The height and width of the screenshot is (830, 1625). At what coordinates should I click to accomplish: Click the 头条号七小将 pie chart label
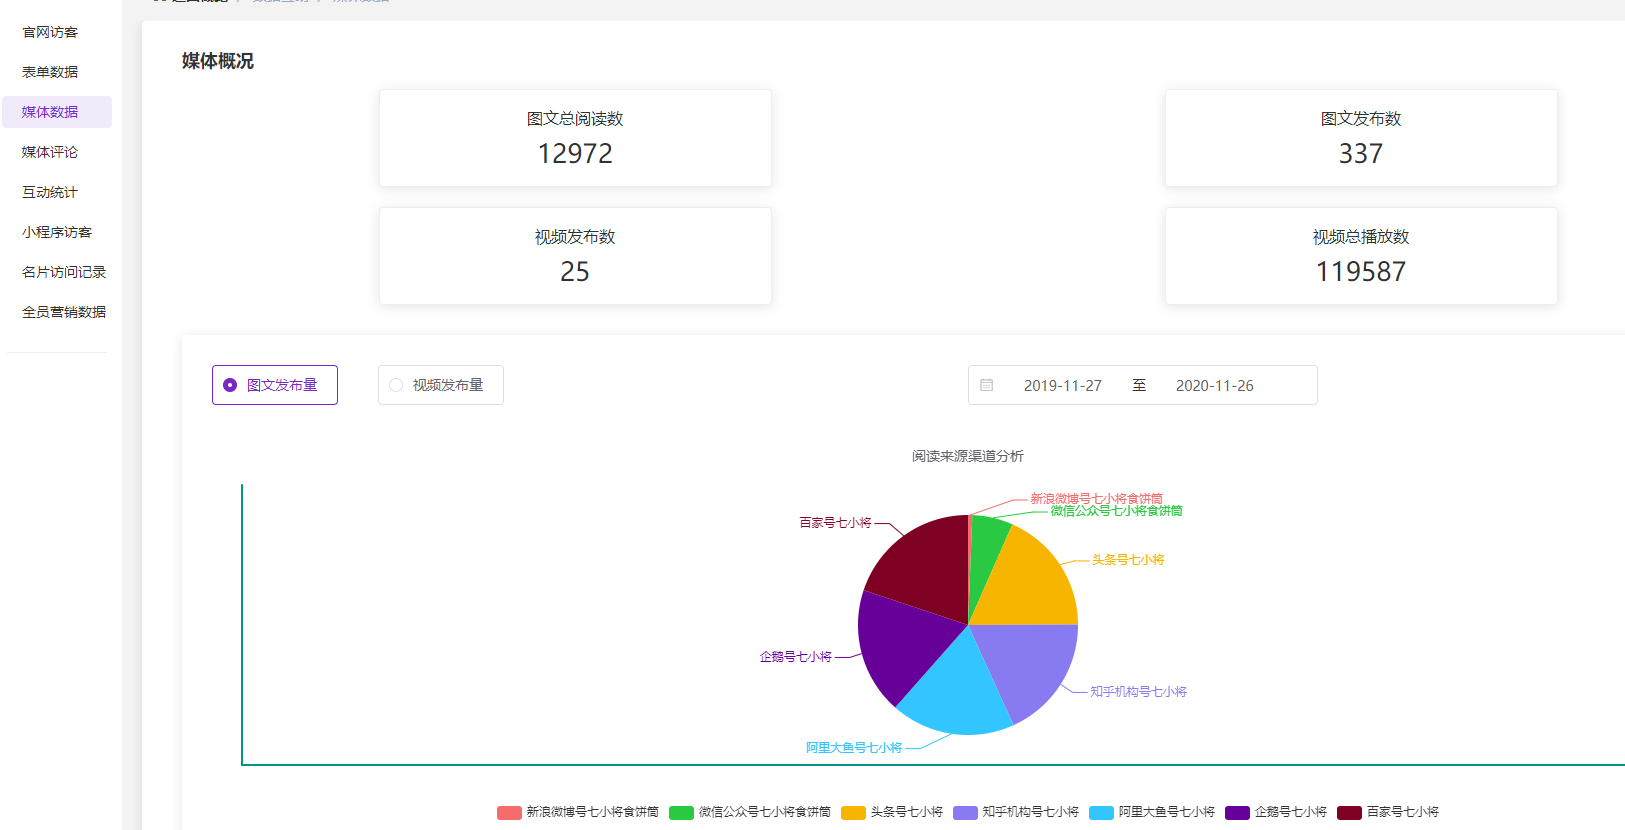1128,560
